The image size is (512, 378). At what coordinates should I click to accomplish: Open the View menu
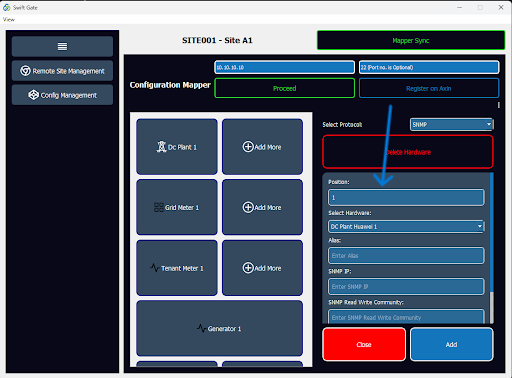[9, 19]
